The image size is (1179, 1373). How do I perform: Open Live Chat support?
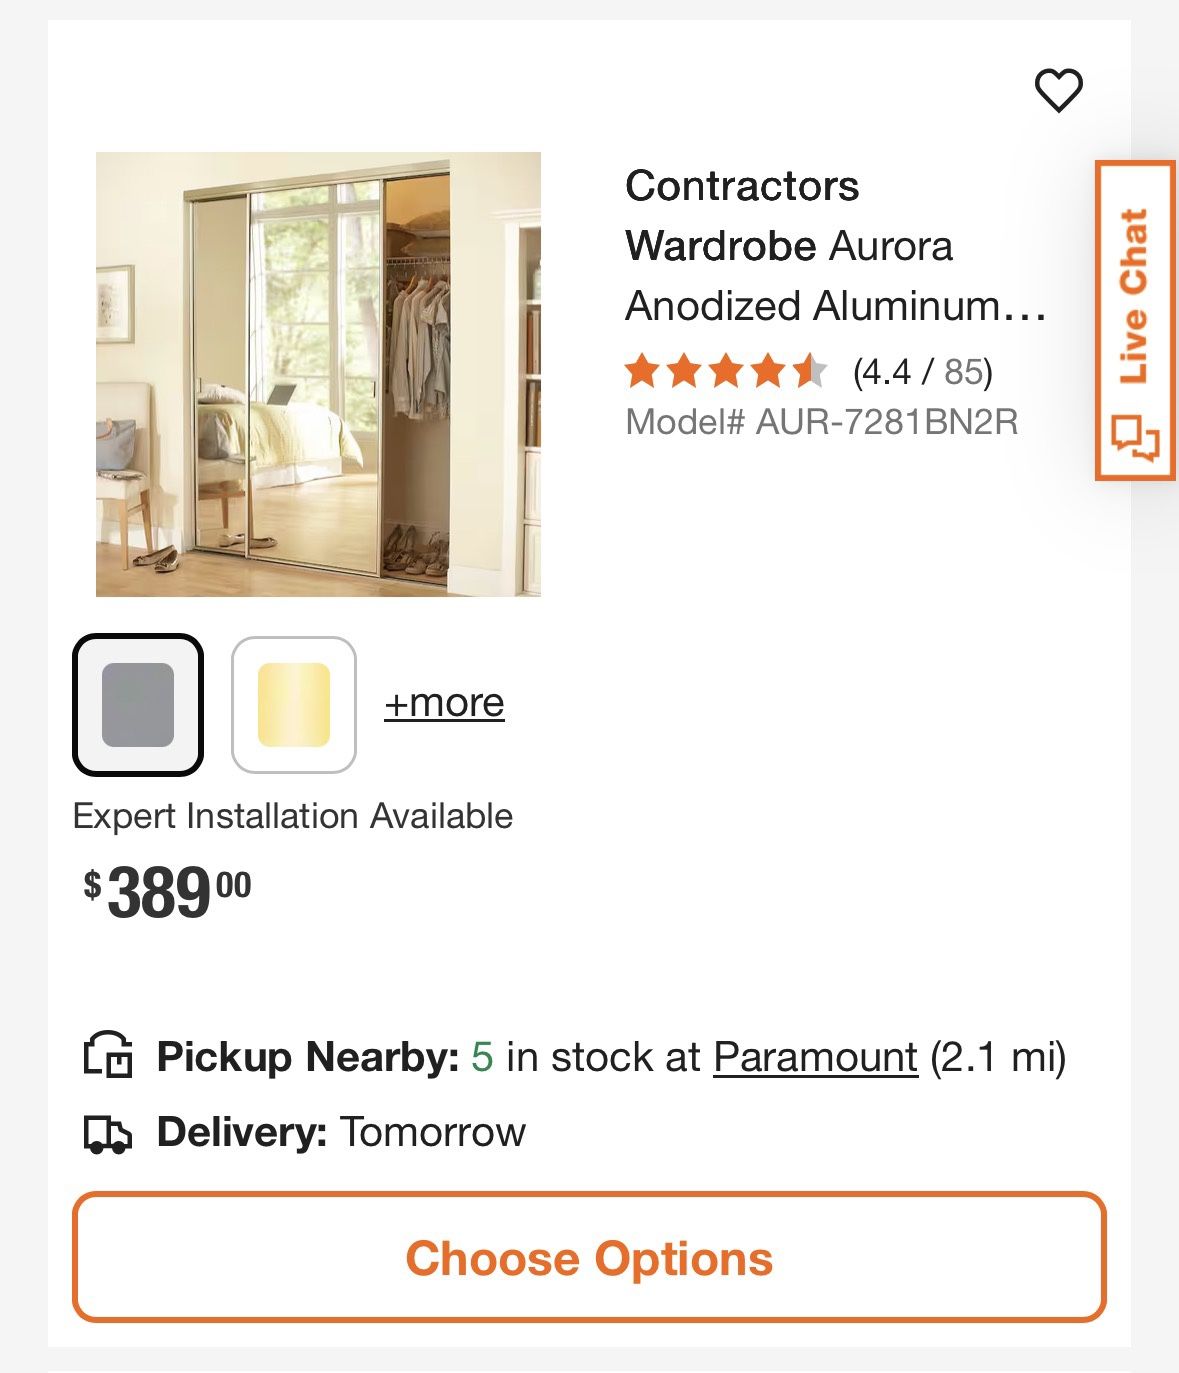tap(1135, 300)
